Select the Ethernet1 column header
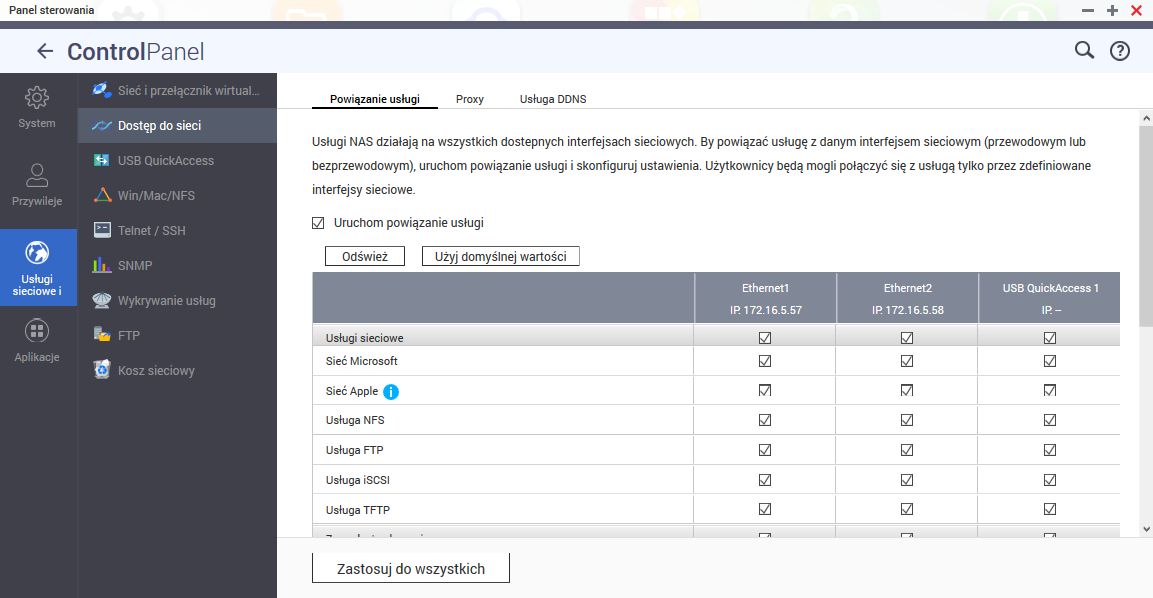 tap(765, 298)
